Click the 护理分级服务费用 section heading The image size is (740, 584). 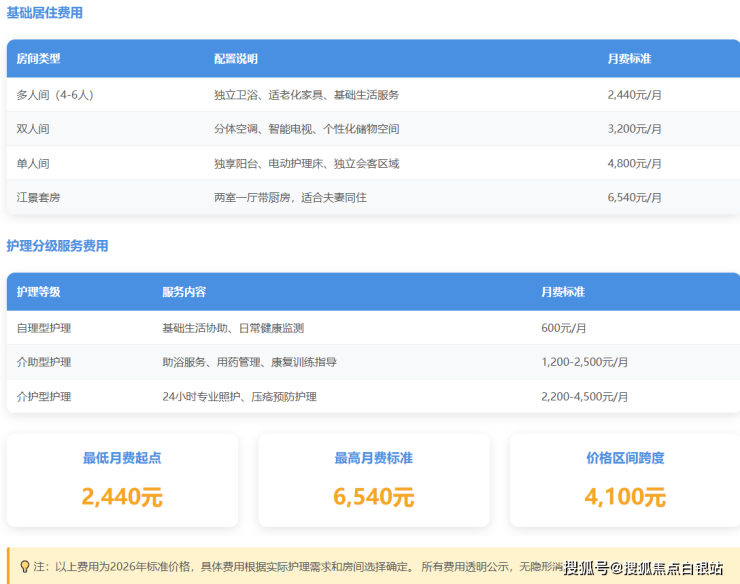coord(57,246)
